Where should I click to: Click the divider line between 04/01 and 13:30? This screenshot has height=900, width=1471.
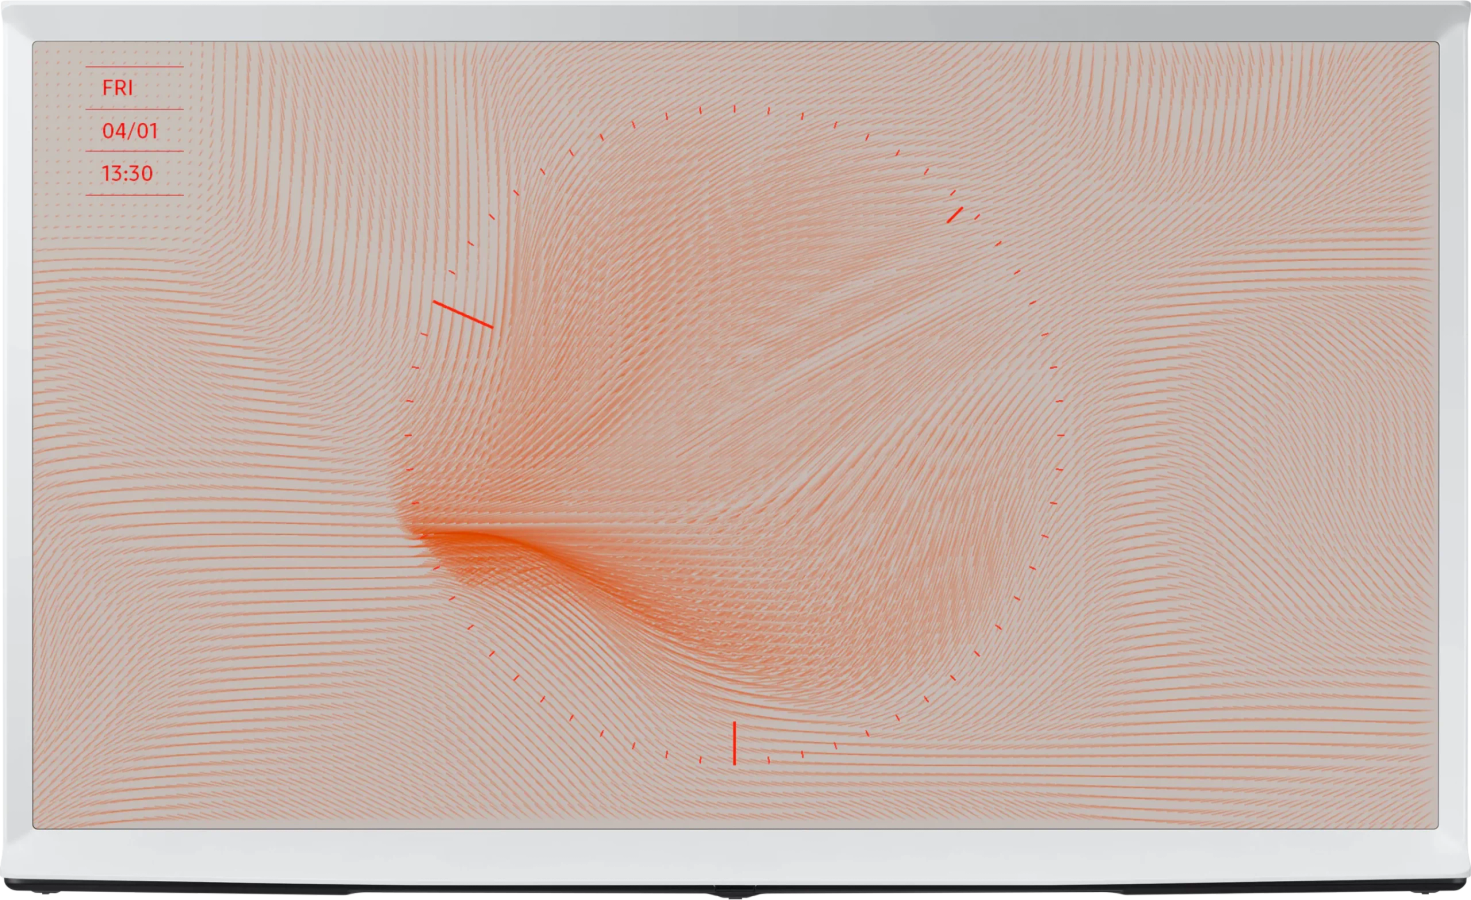[x=134, y=152]
